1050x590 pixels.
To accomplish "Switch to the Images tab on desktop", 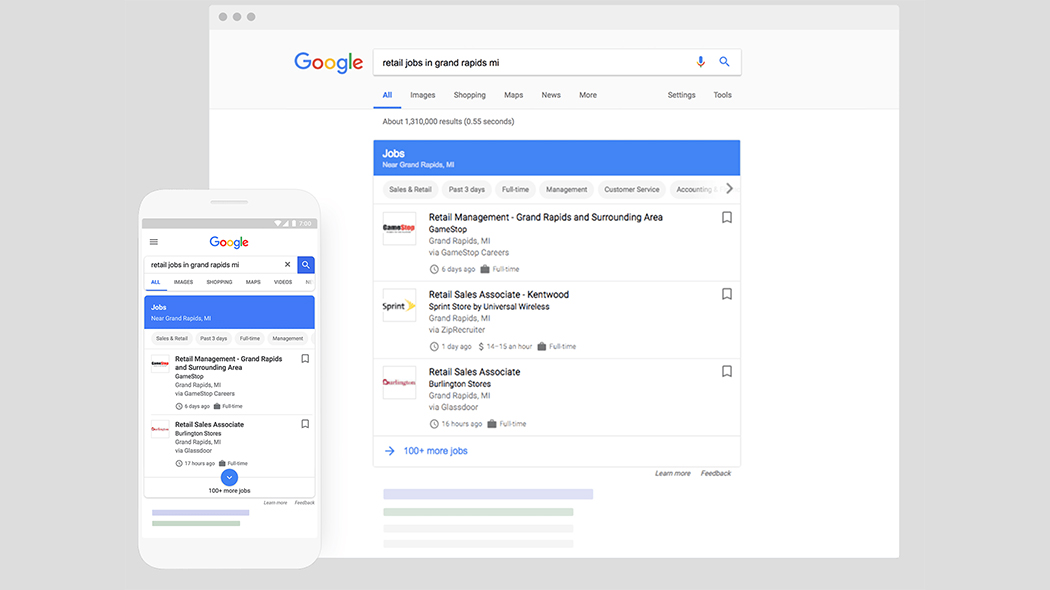I will coord(423,95).
